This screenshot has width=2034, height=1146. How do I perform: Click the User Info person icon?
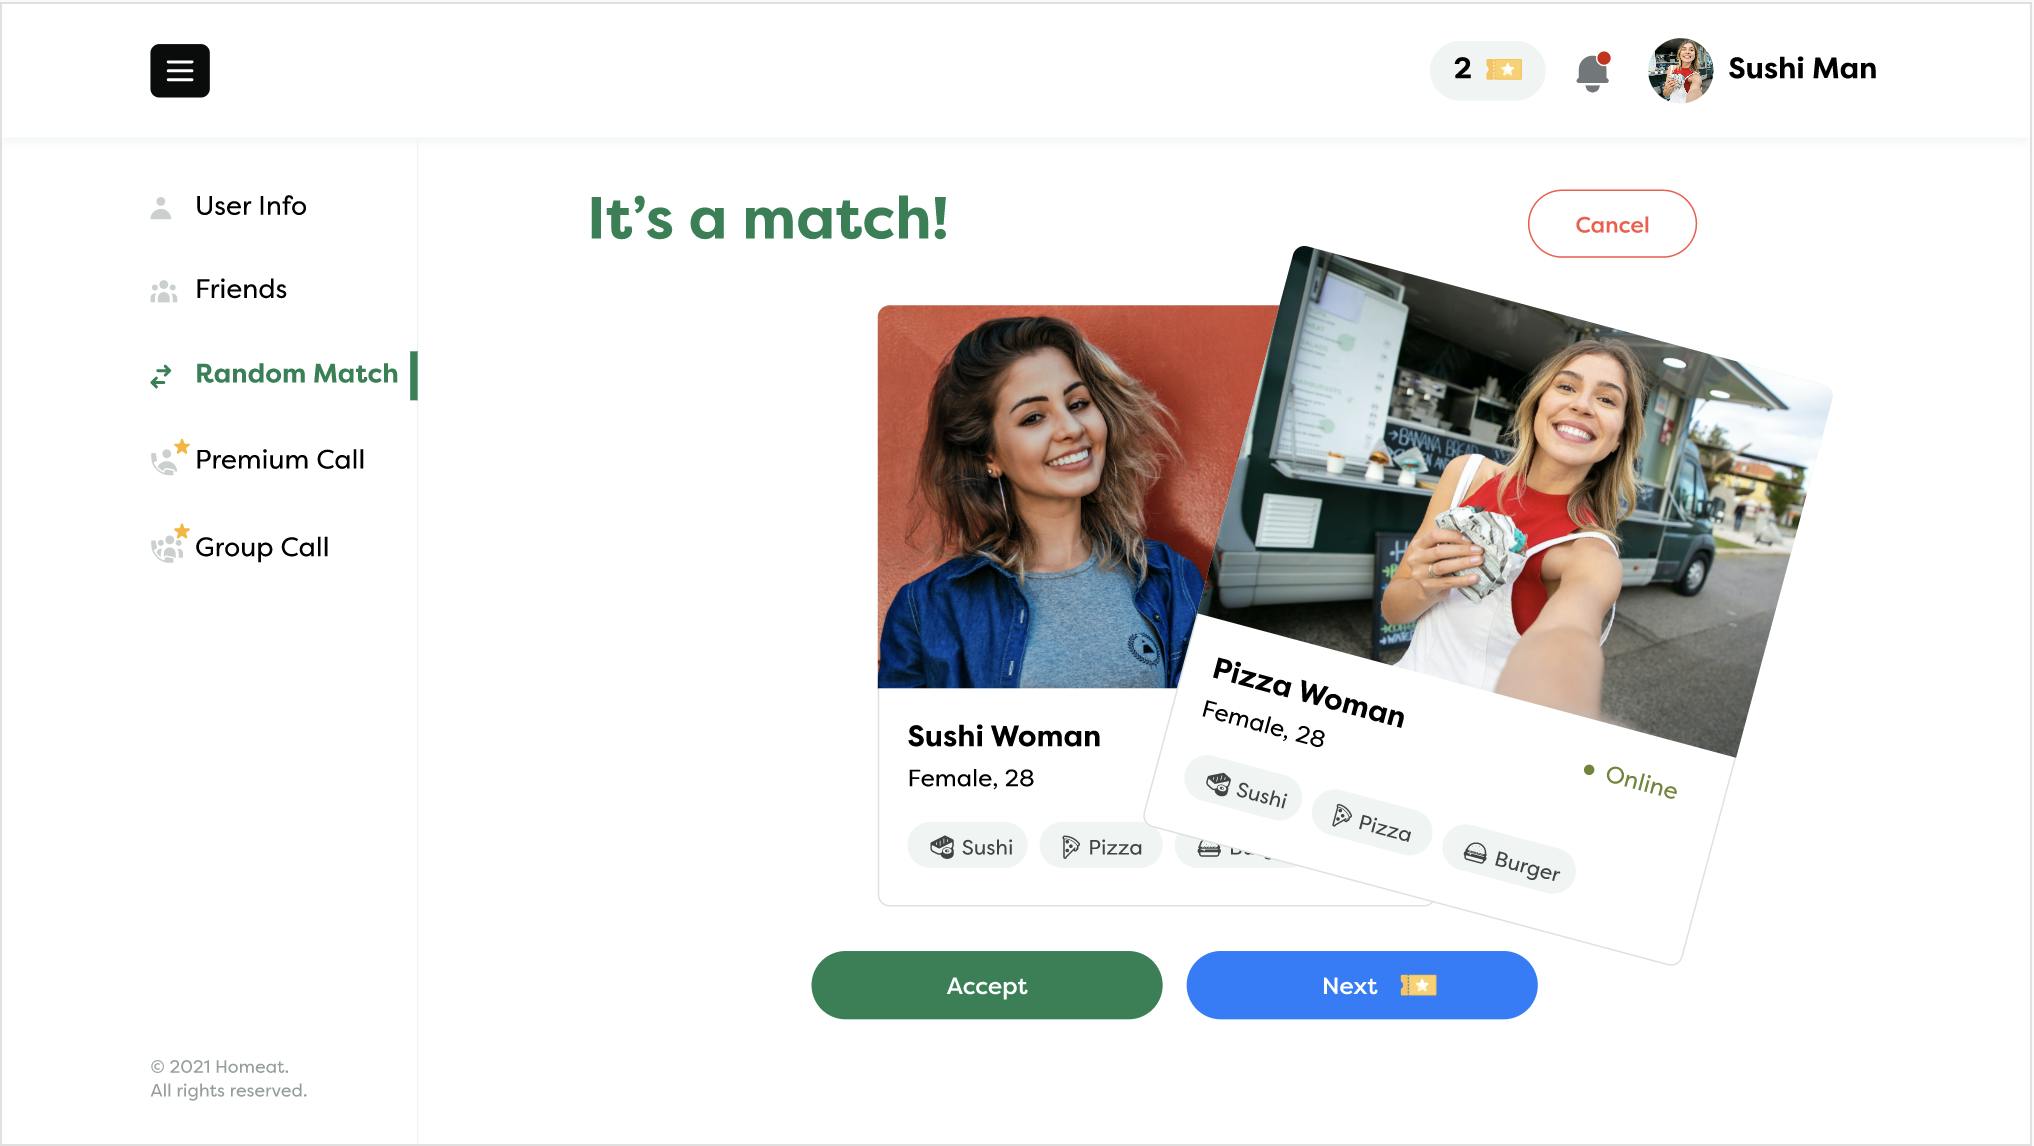click(x=161, y=207)
